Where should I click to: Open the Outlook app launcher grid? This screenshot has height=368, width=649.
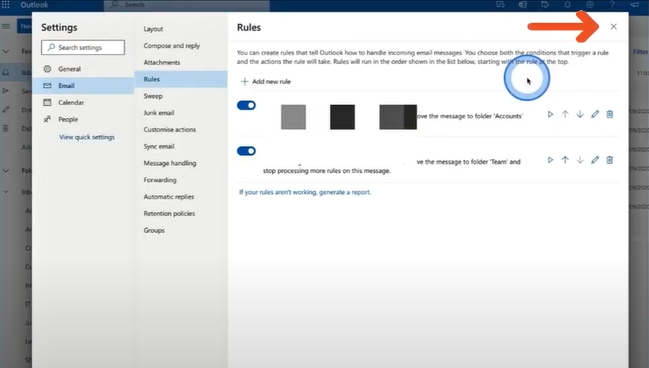tap(6, 5)
